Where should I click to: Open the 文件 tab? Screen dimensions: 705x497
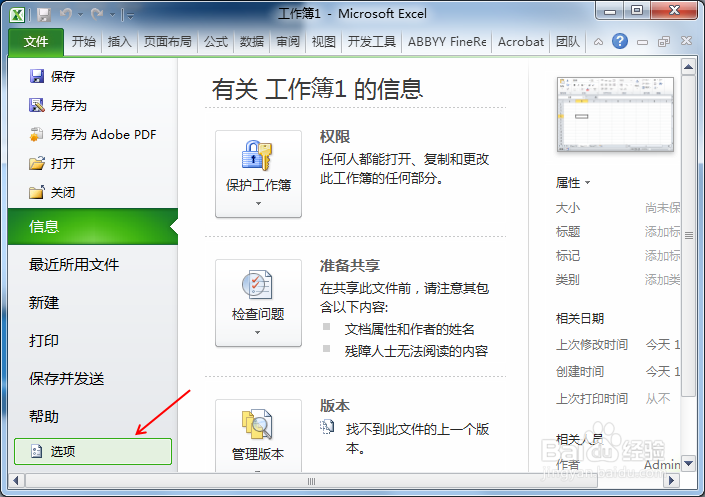tap(36, 42)
